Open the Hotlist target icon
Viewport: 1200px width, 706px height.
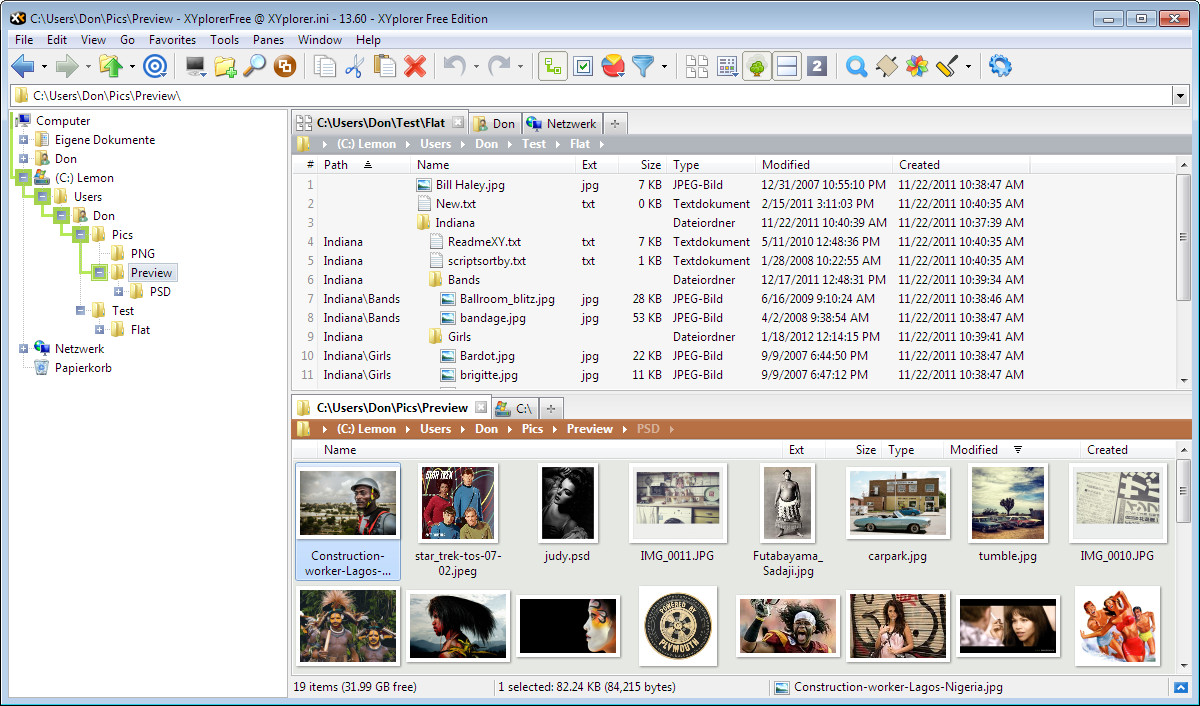tap(154, 67)
